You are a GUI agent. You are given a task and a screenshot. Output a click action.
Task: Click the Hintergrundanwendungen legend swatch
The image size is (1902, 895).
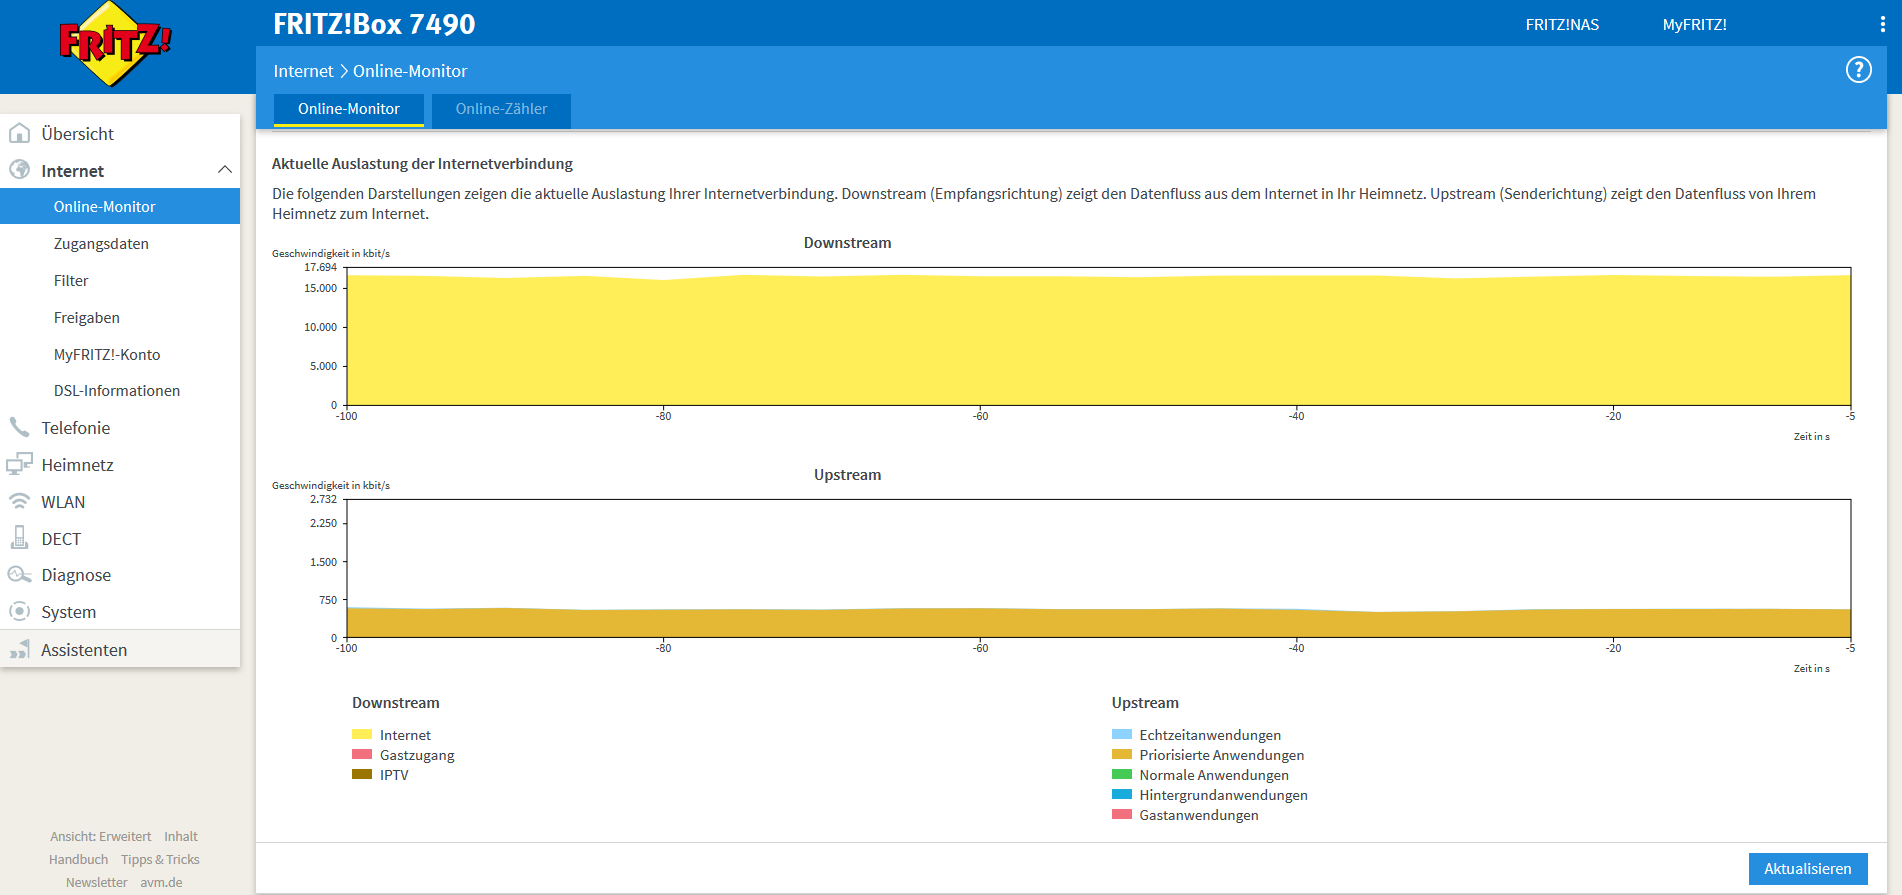1122,795
